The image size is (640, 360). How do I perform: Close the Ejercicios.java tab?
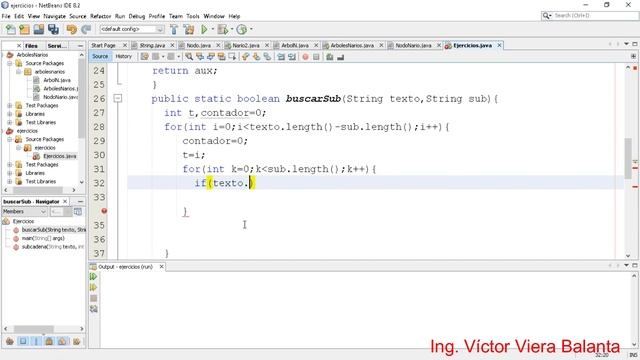tap(499, 45)
